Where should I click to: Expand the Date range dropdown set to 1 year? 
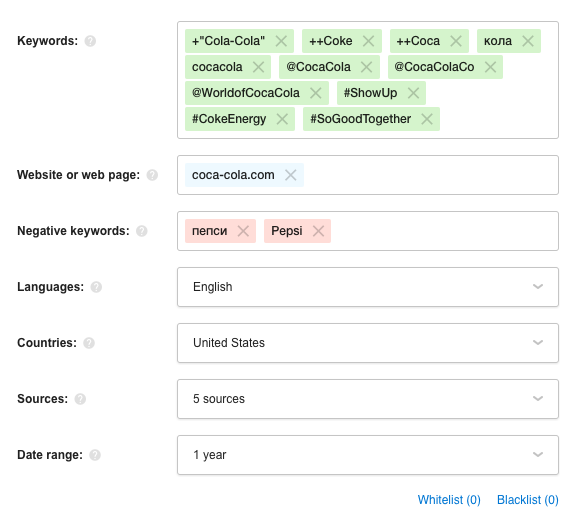[368, 455]
